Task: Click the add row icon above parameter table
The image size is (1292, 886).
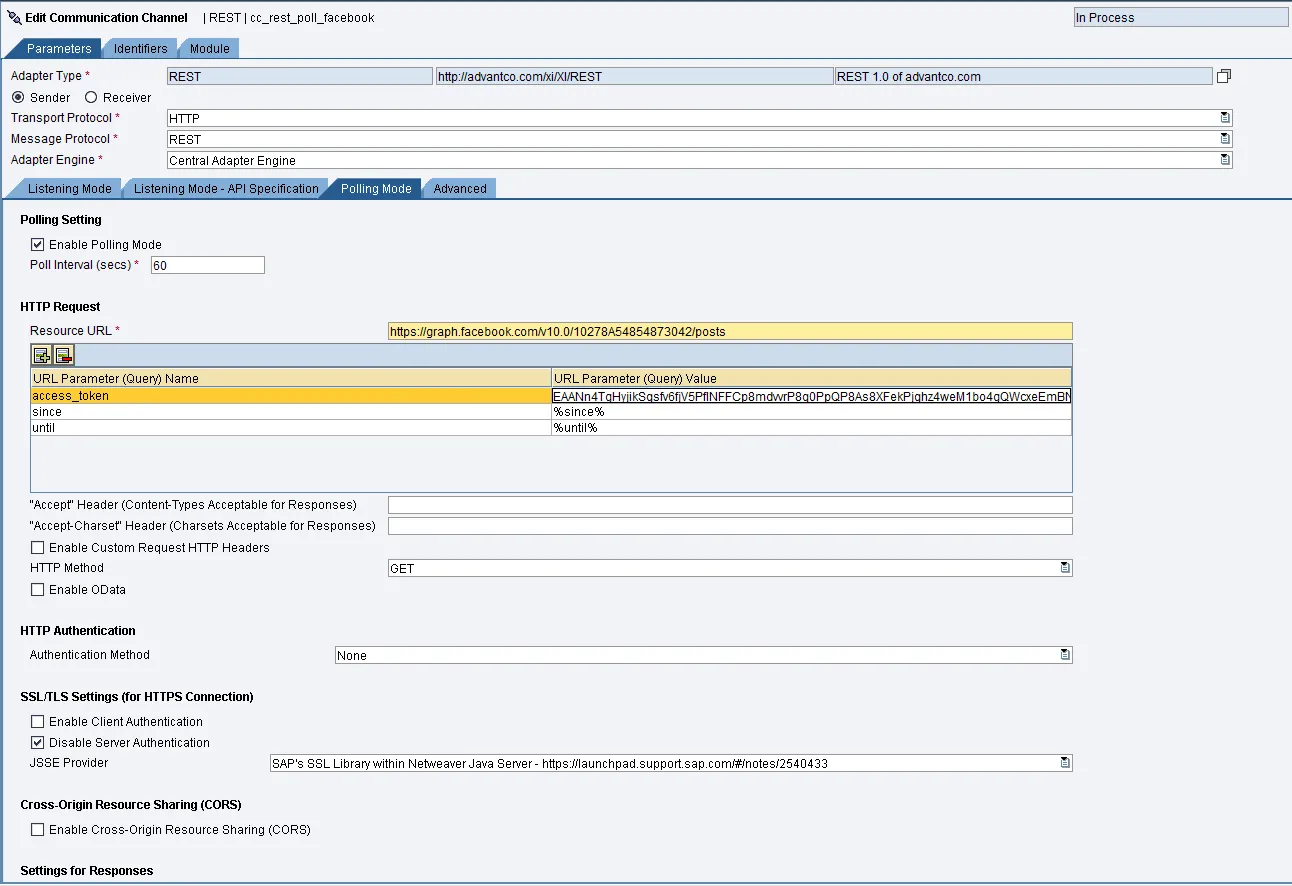Action: 42,355
